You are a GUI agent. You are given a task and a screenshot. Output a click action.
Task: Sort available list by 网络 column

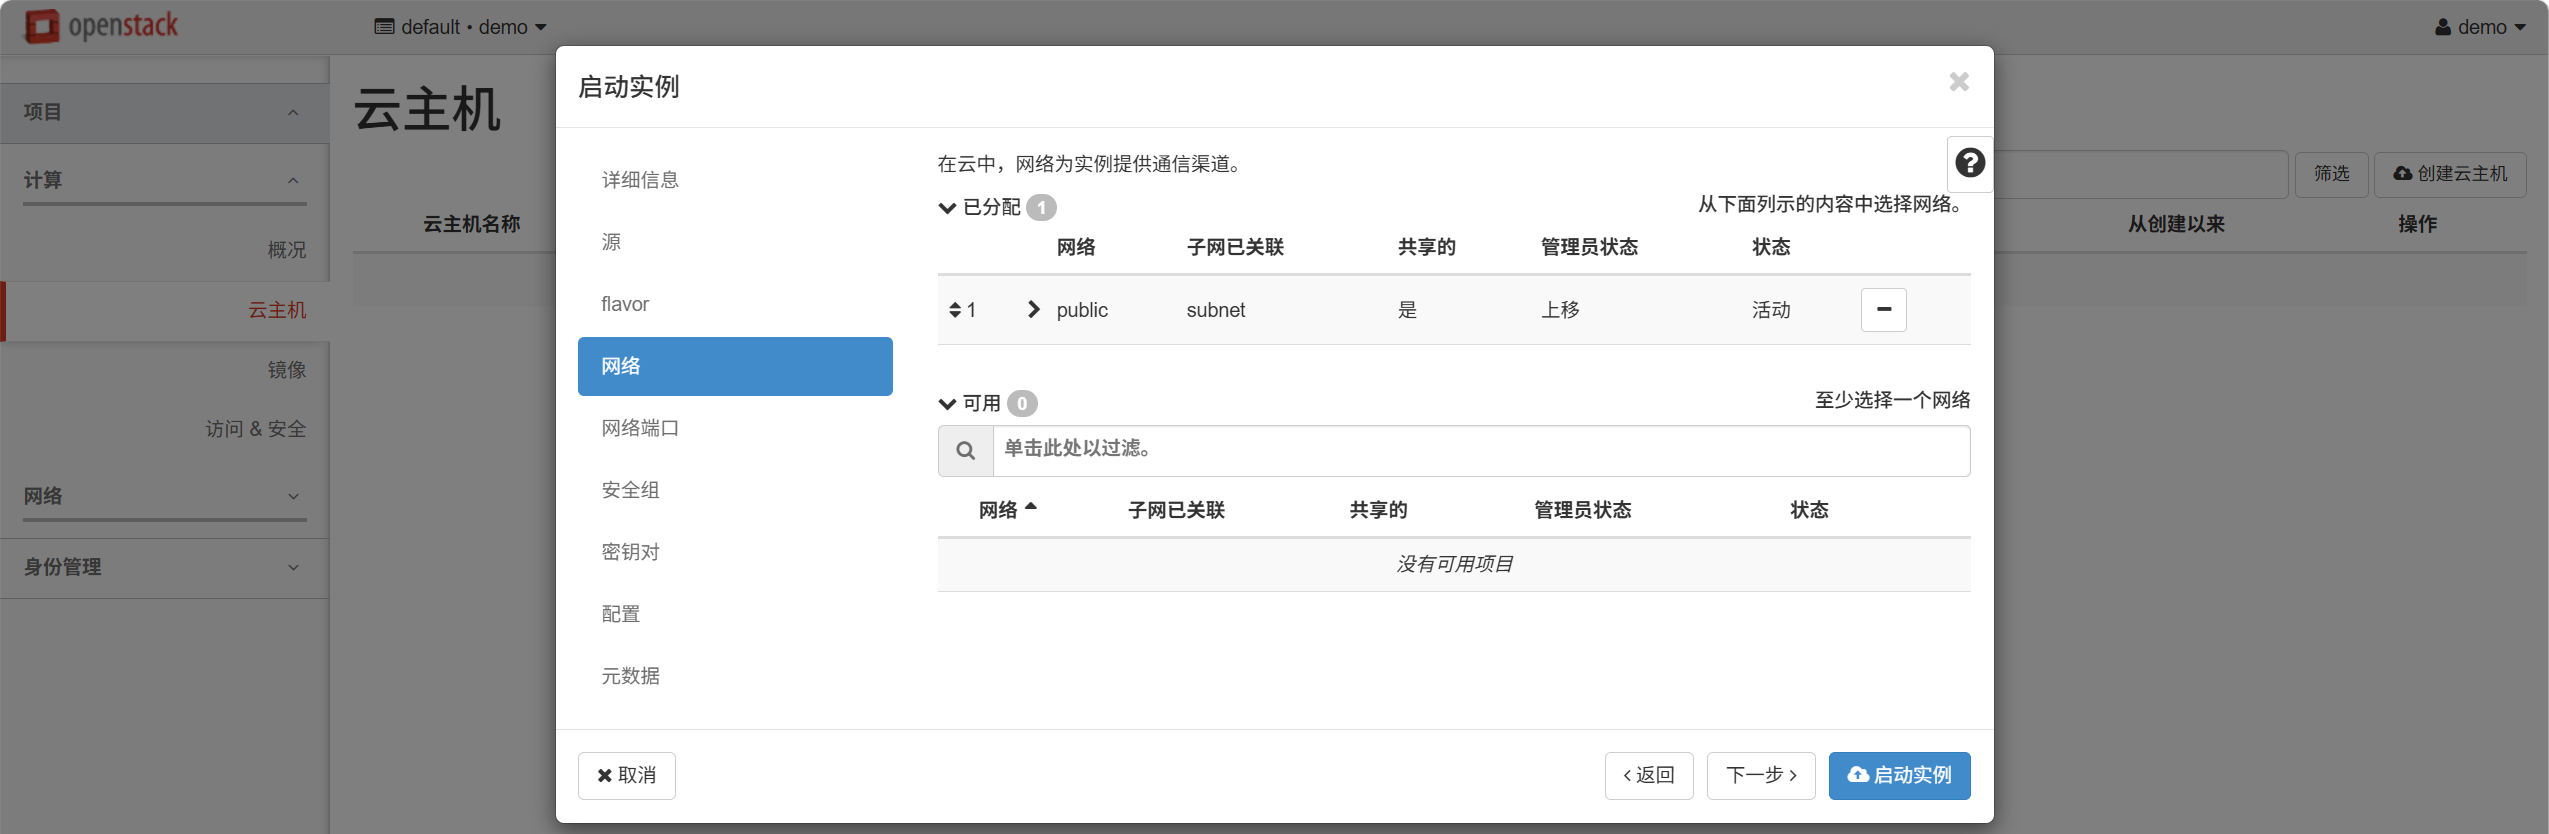pyautogui.click(x=1008, y=510)
